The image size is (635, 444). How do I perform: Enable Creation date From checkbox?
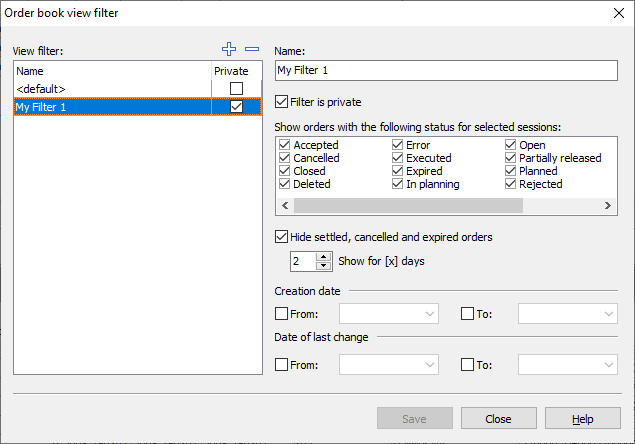click(281, 313)
